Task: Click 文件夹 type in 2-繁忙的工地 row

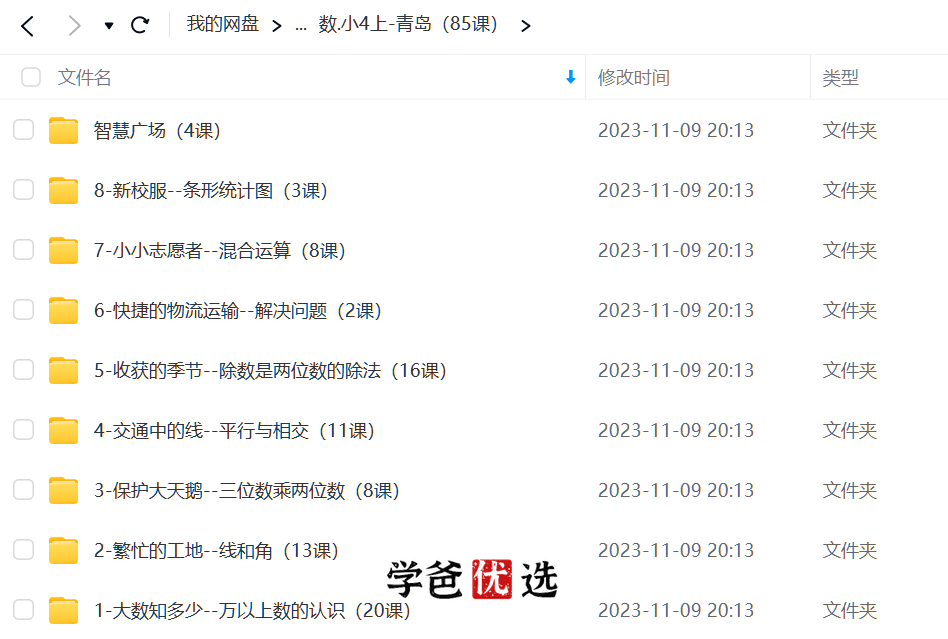Action: [849, 550]
